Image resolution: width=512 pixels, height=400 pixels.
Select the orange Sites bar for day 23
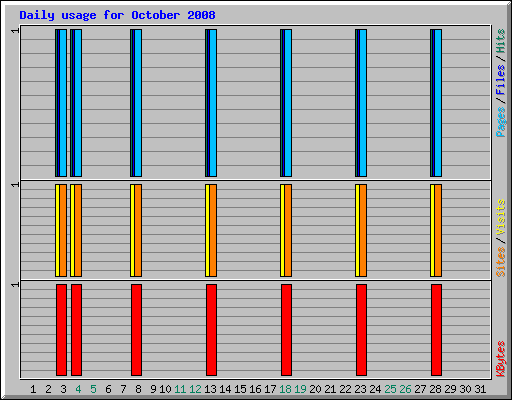[363, 230]
